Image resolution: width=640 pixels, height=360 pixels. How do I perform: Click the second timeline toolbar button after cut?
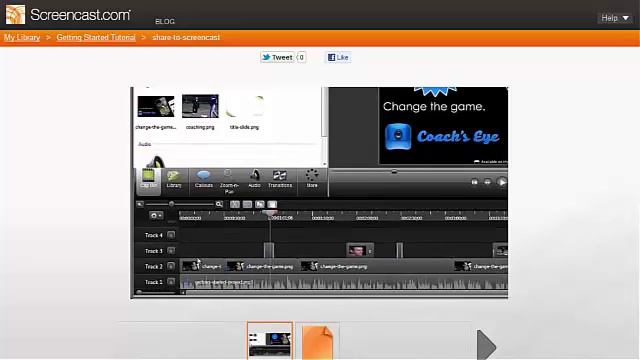[247, 204]
